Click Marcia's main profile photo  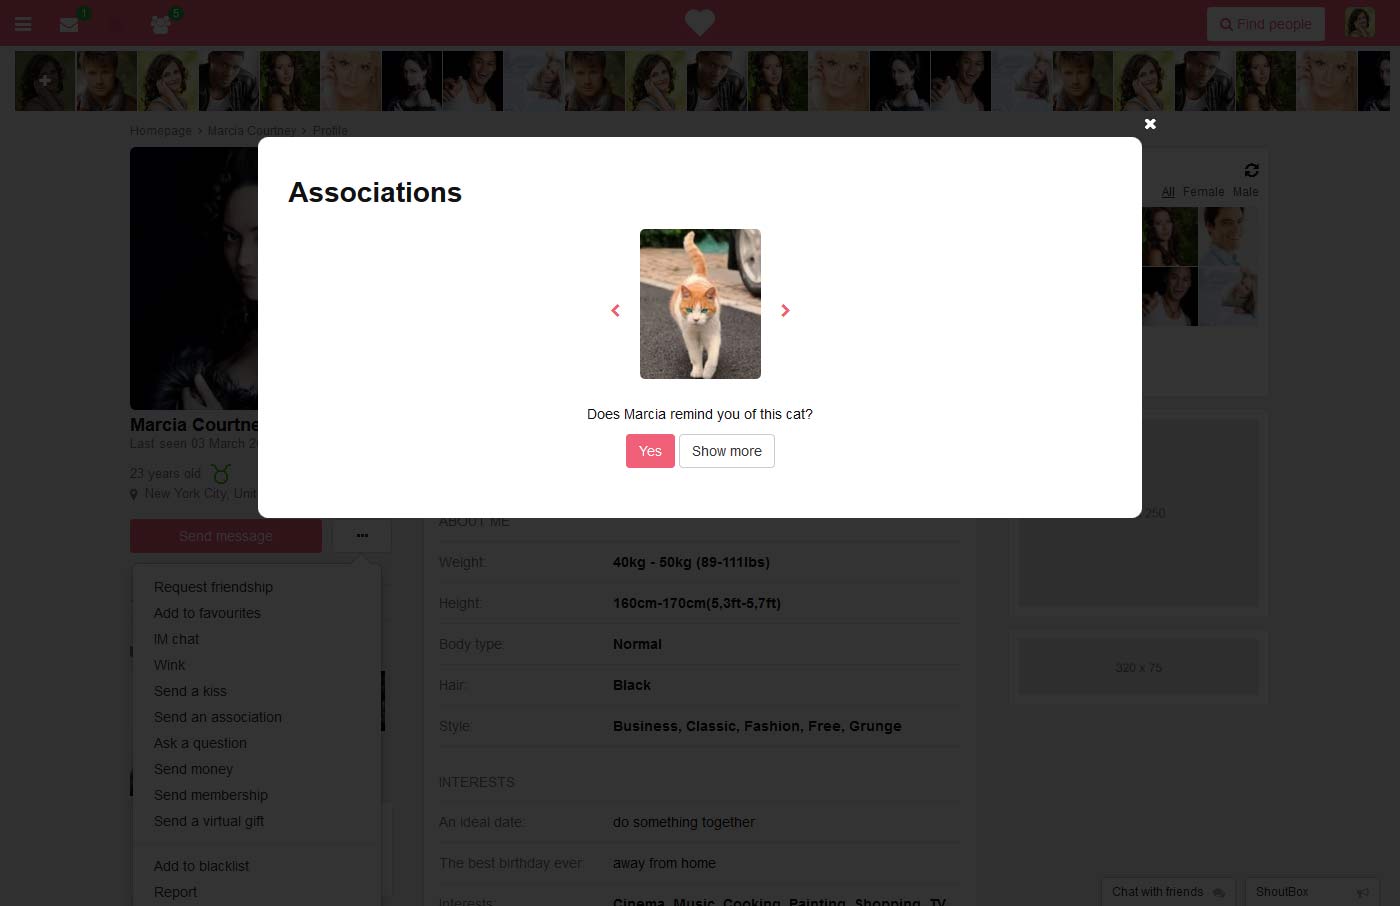(194, 279)
